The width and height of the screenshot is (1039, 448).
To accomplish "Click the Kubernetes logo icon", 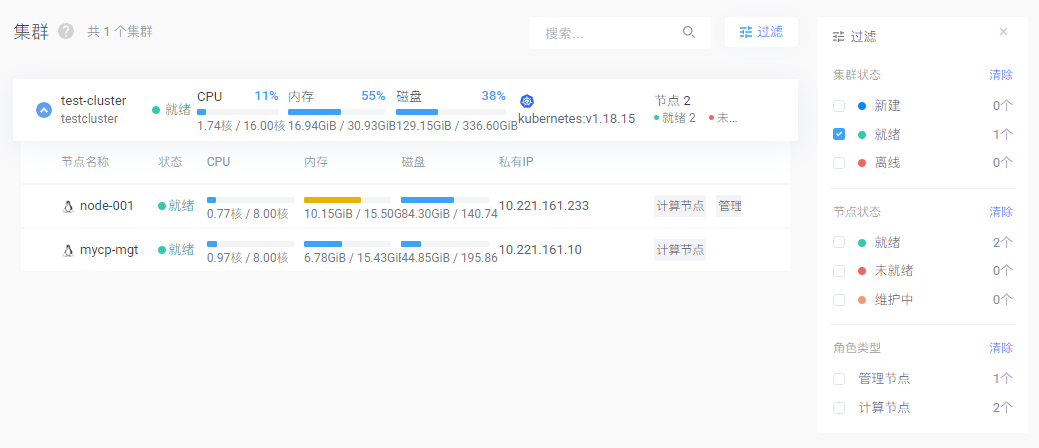I will tap(527, 101).
